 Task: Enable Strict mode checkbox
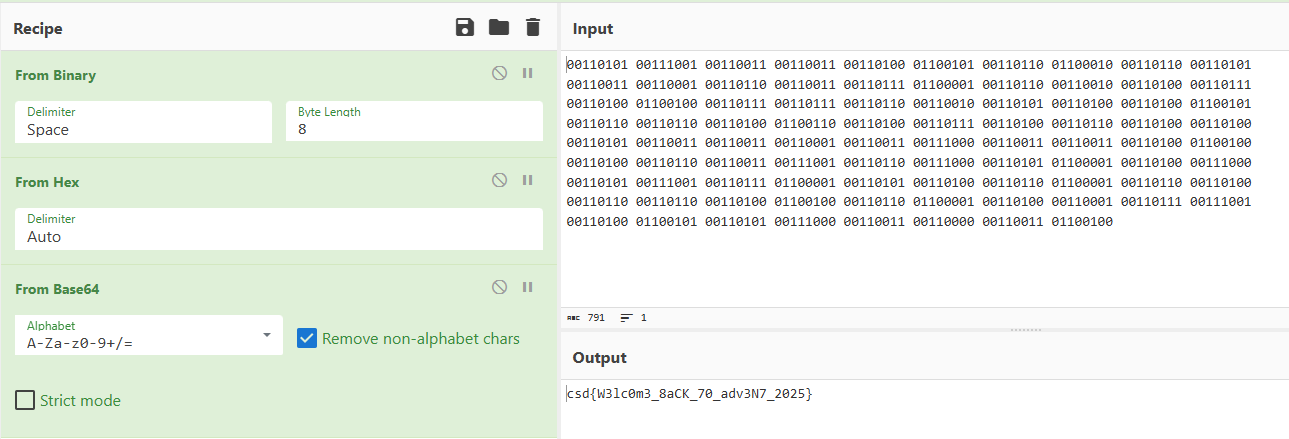tap(25, 401)
